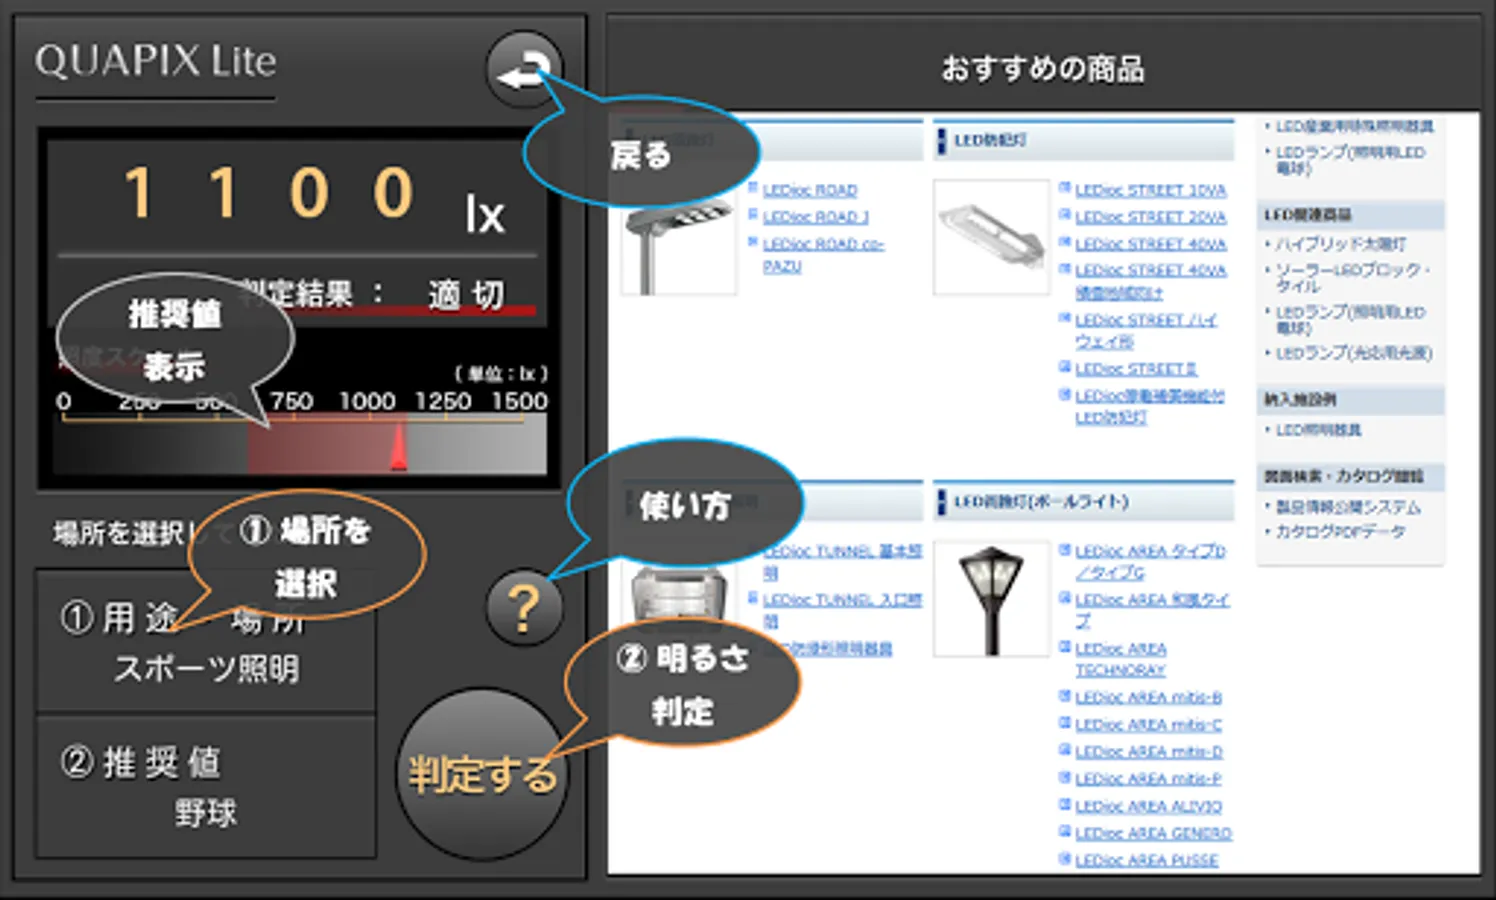This screenshot has width=1496, height=900.
Task: Open the LEDioc STREET 20VA link
Action: pos(1150,217)
